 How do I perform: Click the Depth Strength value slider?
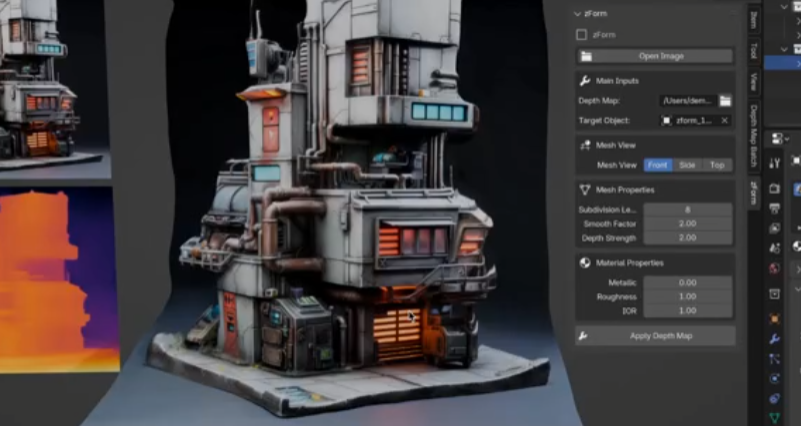688,238
